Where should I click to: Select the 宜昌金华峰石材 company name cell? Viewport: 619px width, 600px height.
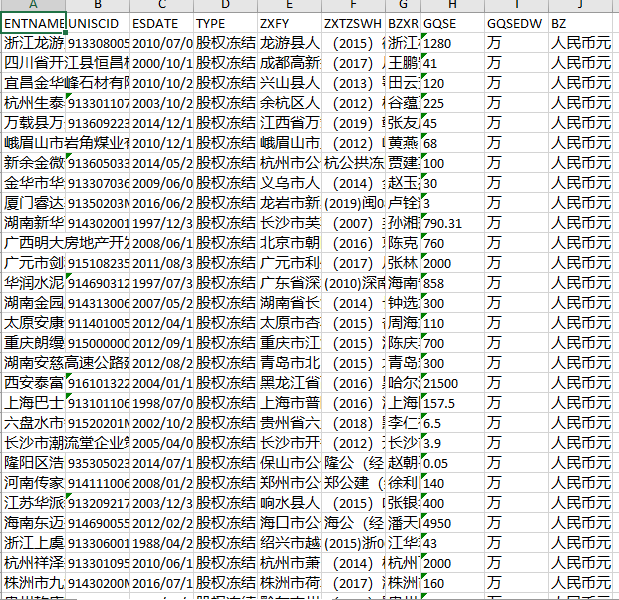tap(34, 83)
